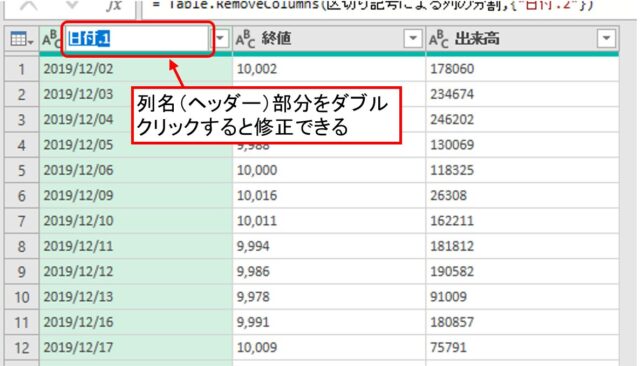Click the date cell 2019/12/10
This screenshot has width=640, height=366.
[x=136, y=221]
